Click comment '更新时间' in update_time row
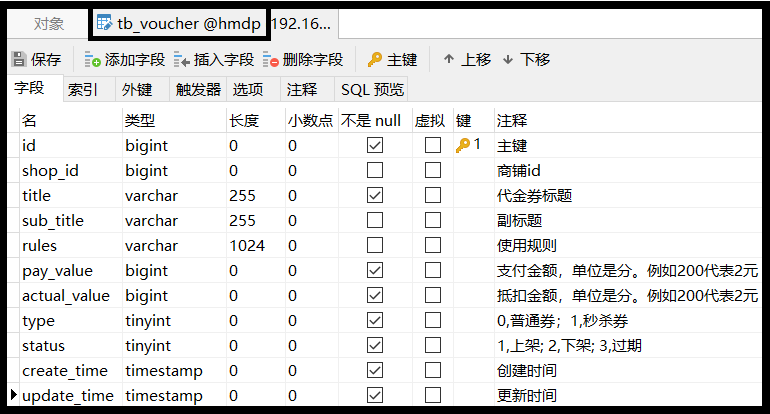 click(x=526, y=395)
